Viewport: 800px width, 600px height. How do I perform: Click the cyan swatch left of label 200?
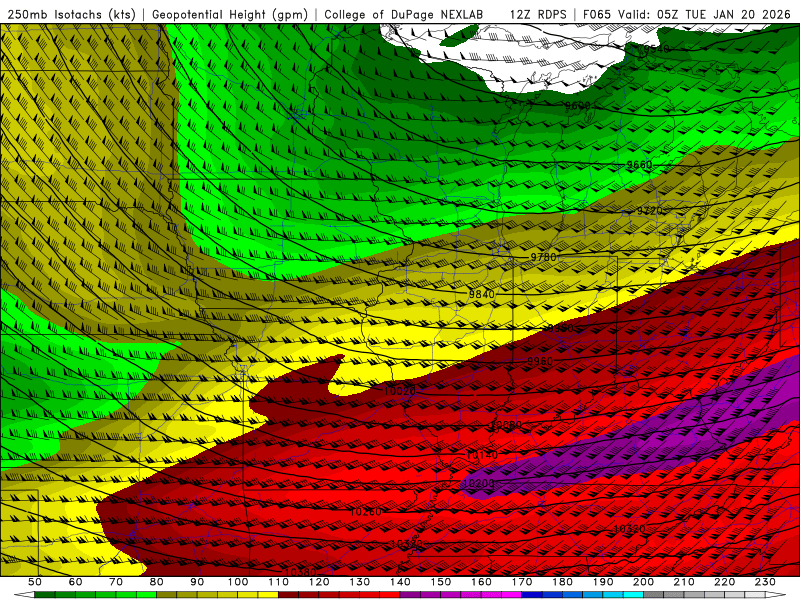(634, 595)
